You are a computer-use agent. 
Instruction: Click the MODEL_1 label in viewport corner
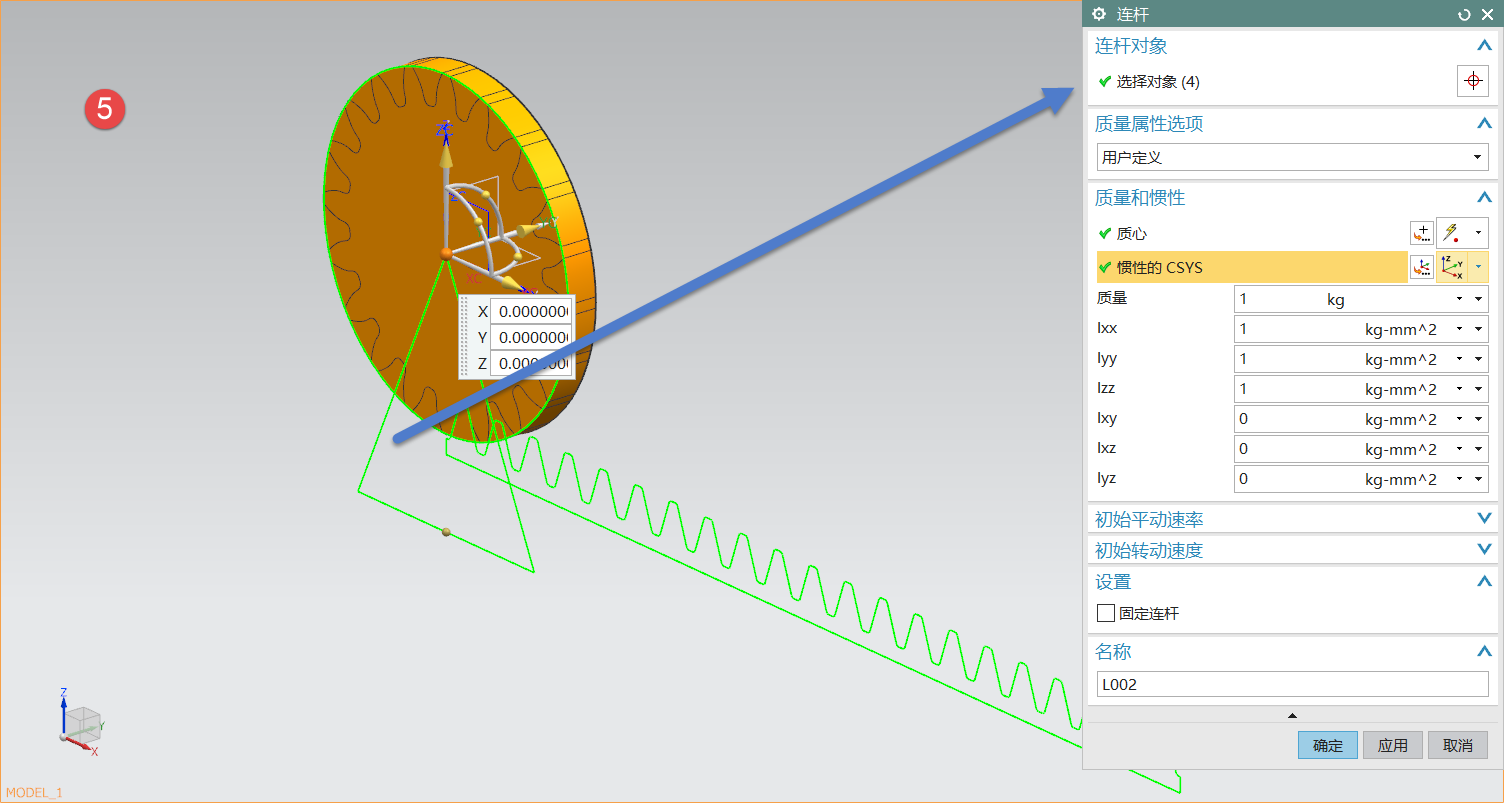[x=34, y=792]
